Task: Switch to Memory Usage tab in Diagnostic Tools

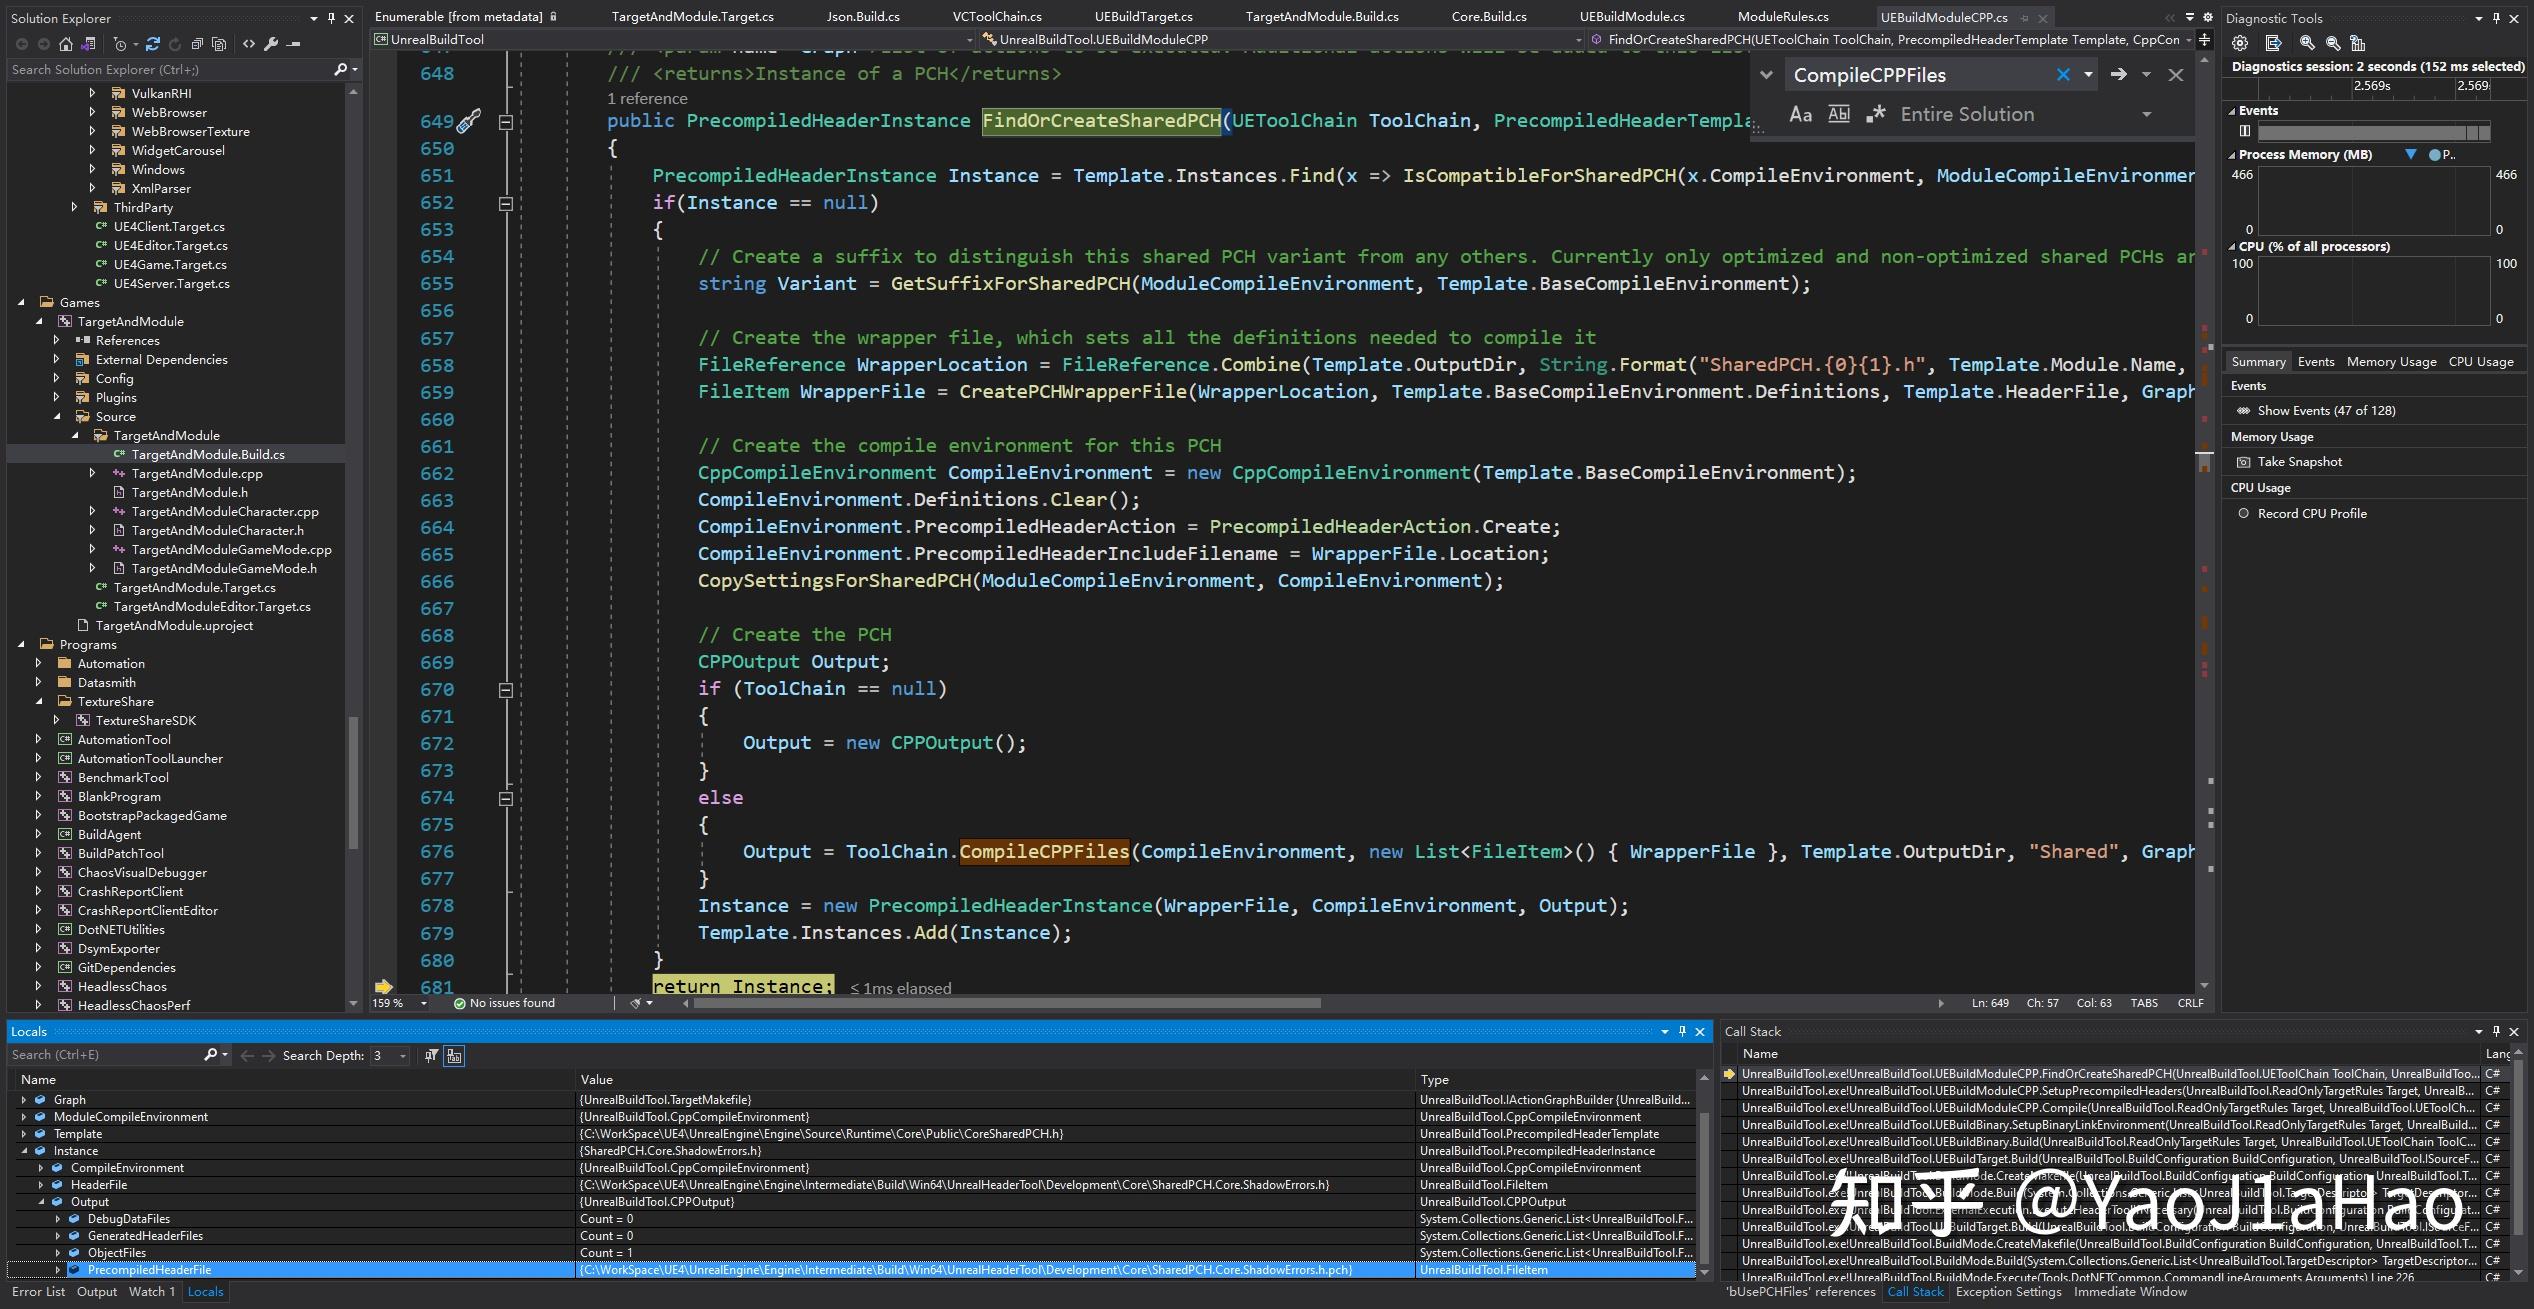Action: point(2391,362)
